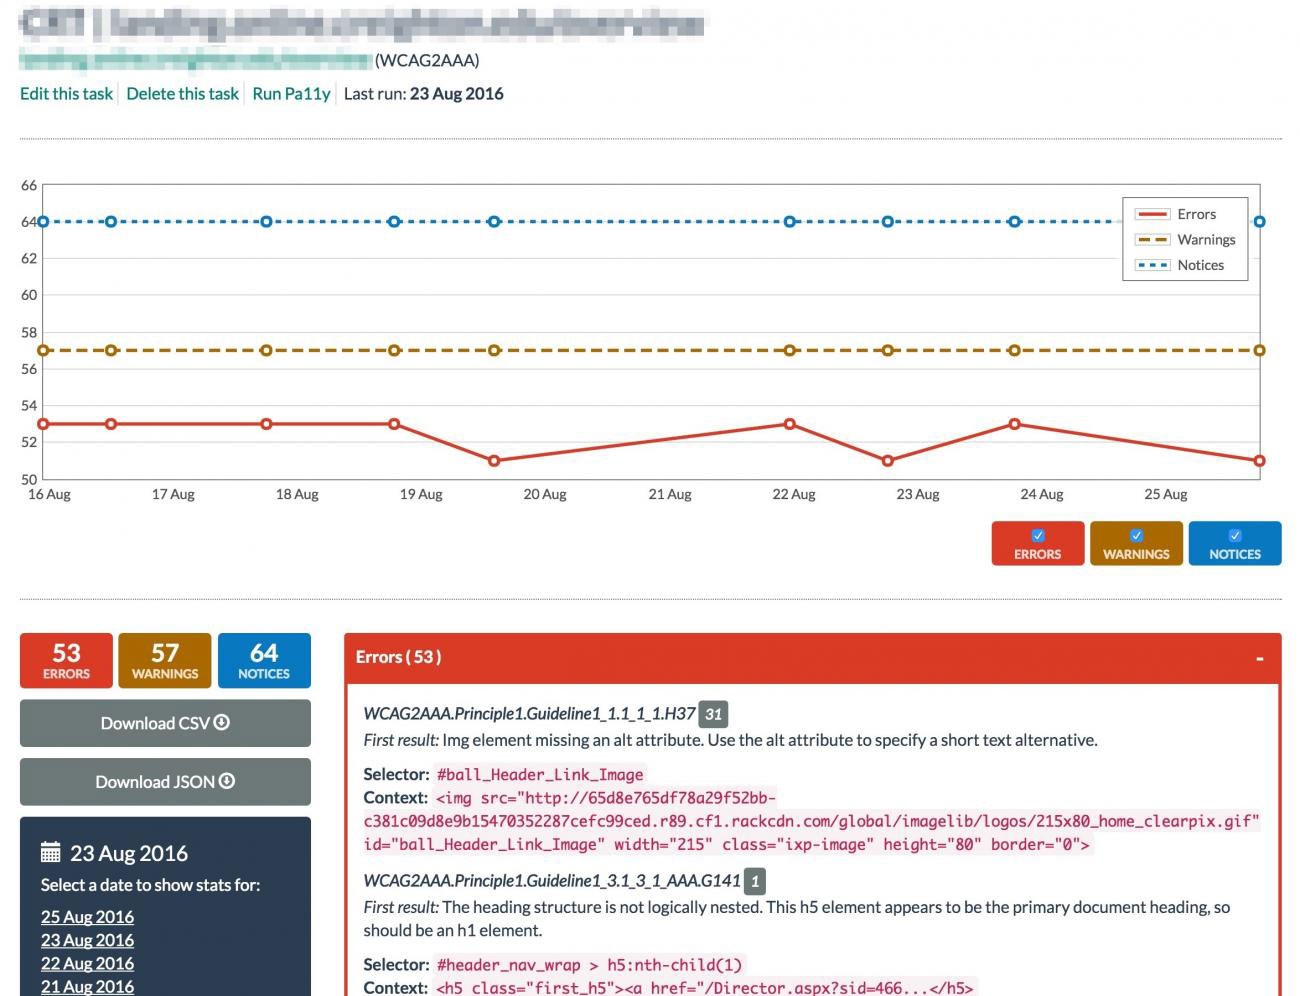This screenshot has width=1300, height=996.
Task: Select 25 Aug 2016 date stats
Action: [87, 917]
